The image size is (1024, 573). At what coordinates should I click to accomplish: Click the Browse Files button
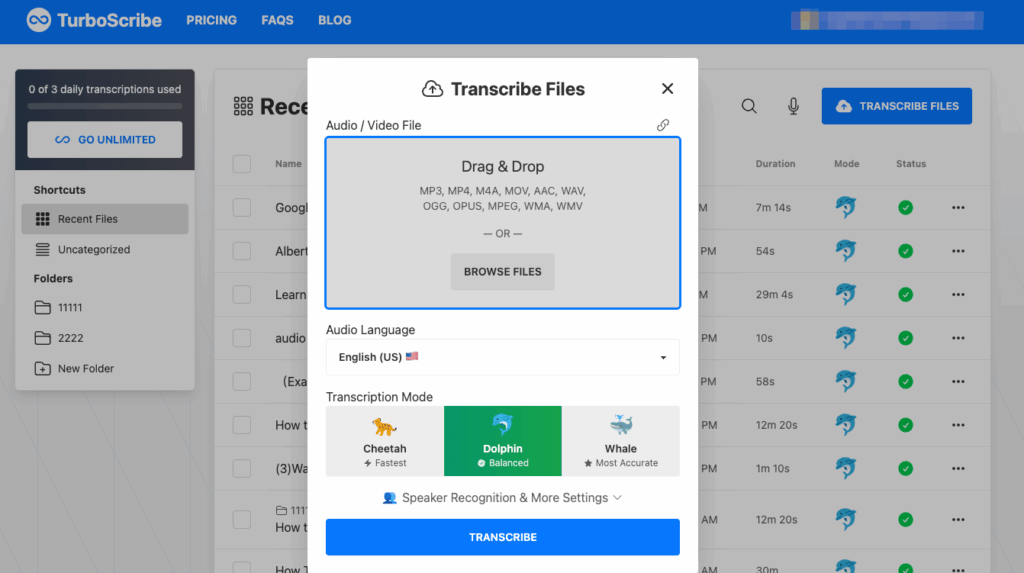pos(502,272)
